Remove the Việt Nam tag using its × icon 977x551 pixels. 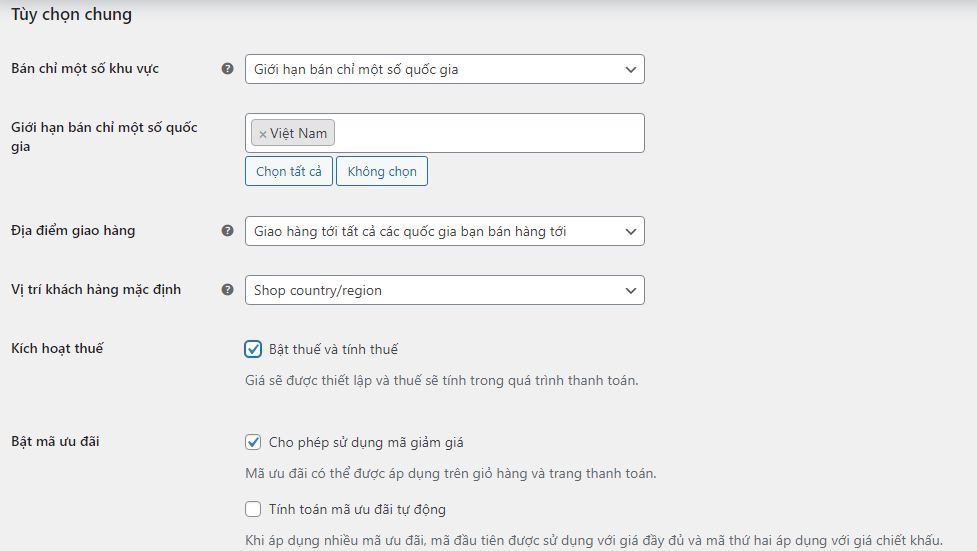[x=262, y=134]
